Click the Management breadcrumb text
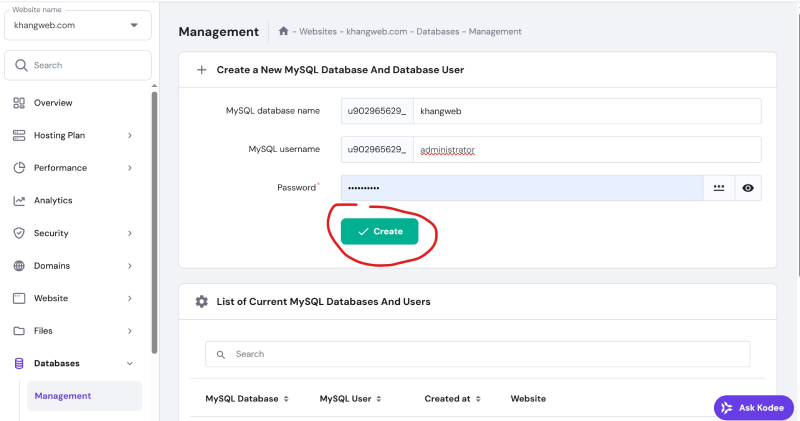800x421 pixels. point(495,32)
